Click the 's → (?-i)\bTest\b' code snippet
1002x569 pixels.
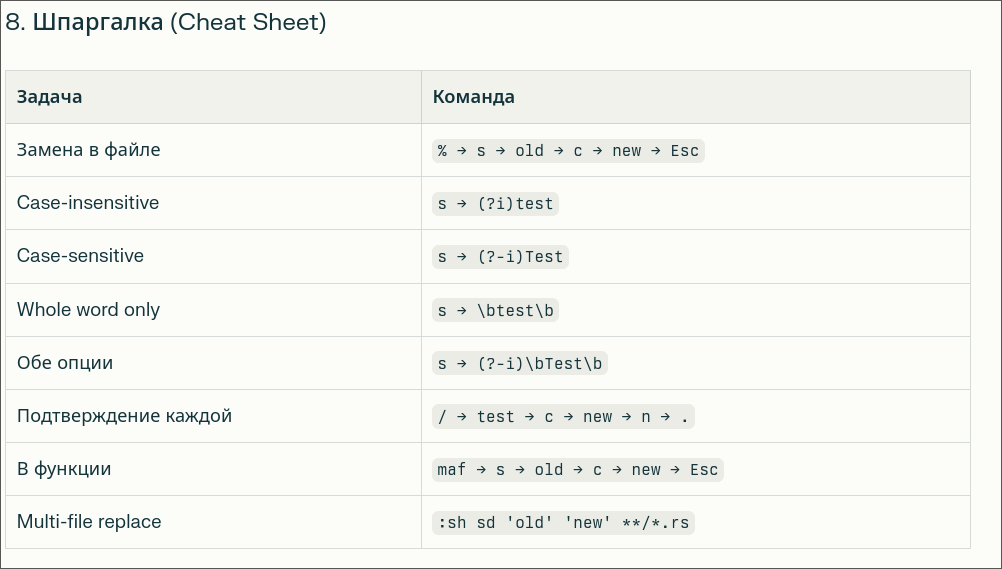pyautogui.click(x=520, y=364)
